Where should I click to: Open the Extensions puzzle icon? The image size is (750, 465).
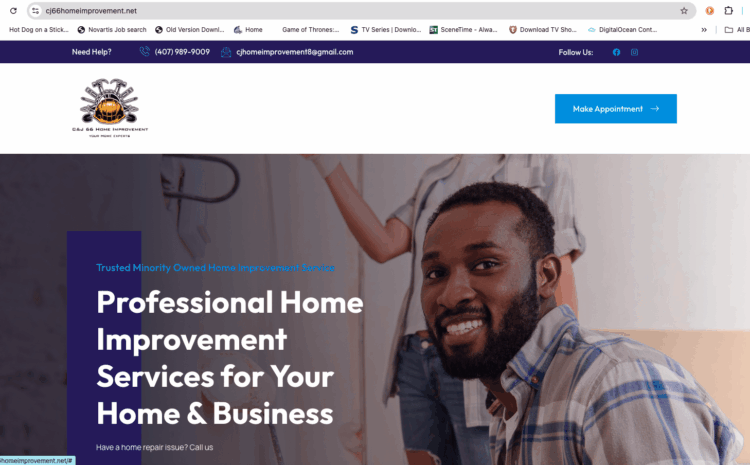pyautogui.click(x=728, y=11)
